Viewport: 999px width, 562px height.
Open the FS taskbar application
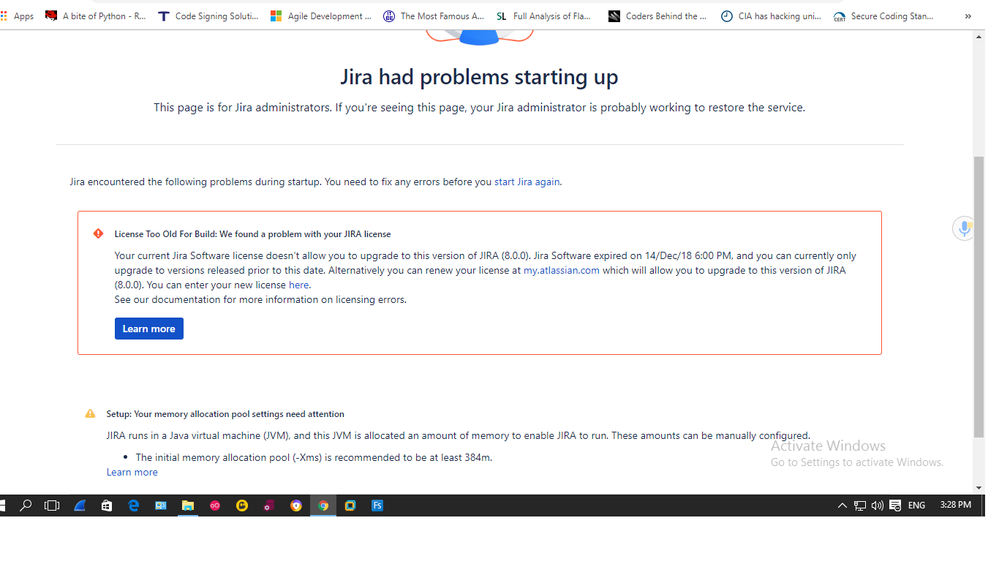pos(377,505)
